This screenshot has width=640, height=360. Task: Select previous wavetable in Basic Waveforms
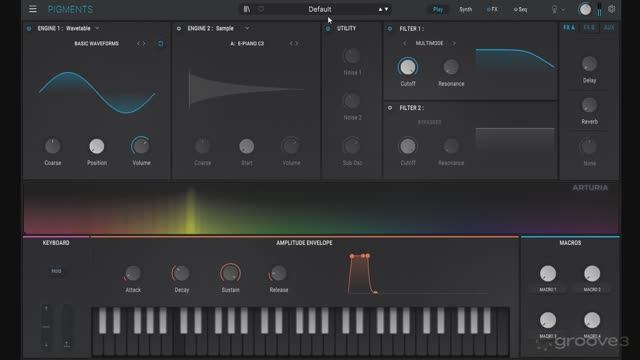point(138,43)
